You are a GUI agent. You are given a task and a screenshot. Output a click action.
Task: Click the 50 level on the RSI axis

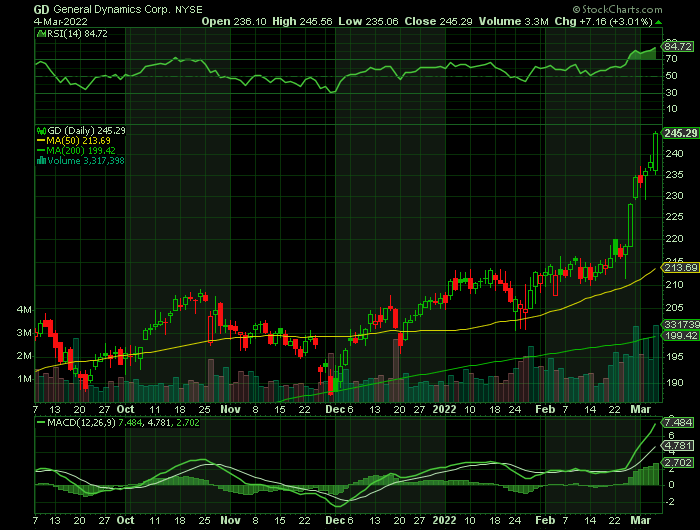[x=671, y=76]
